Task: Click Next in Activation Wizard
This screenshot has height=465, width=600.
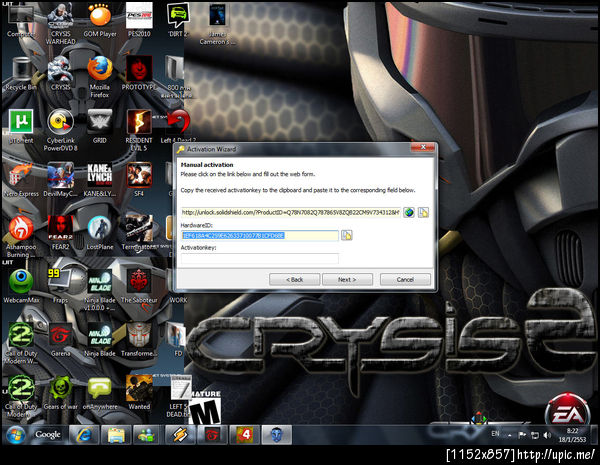Action: (x=347, y=279)
